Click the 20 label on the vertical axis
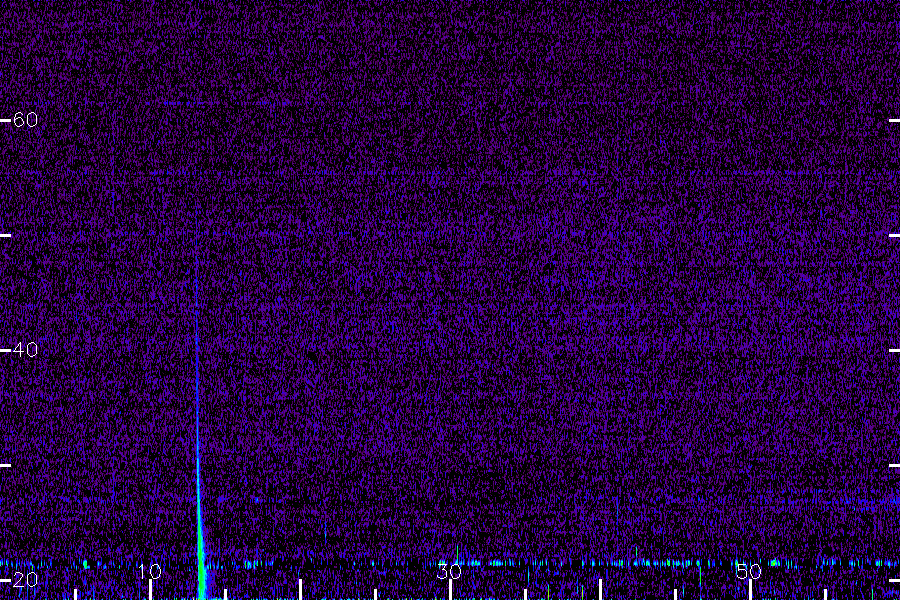Screen dimensions: 900x600 click(25, 579)
